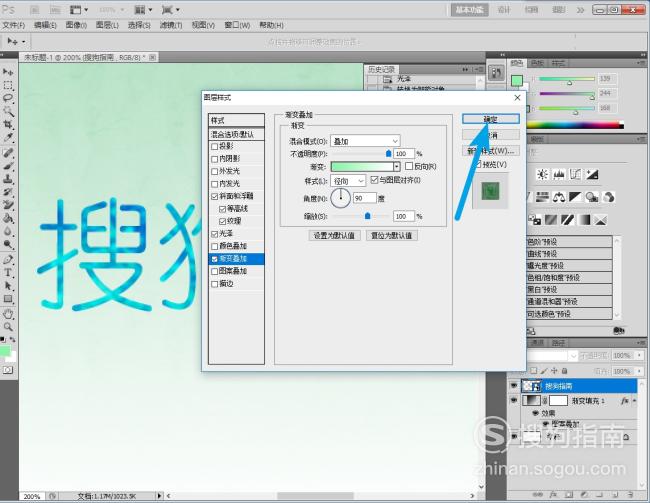Select the Hand tool
This screenshot has width=650, height=503.
point(8,314)
